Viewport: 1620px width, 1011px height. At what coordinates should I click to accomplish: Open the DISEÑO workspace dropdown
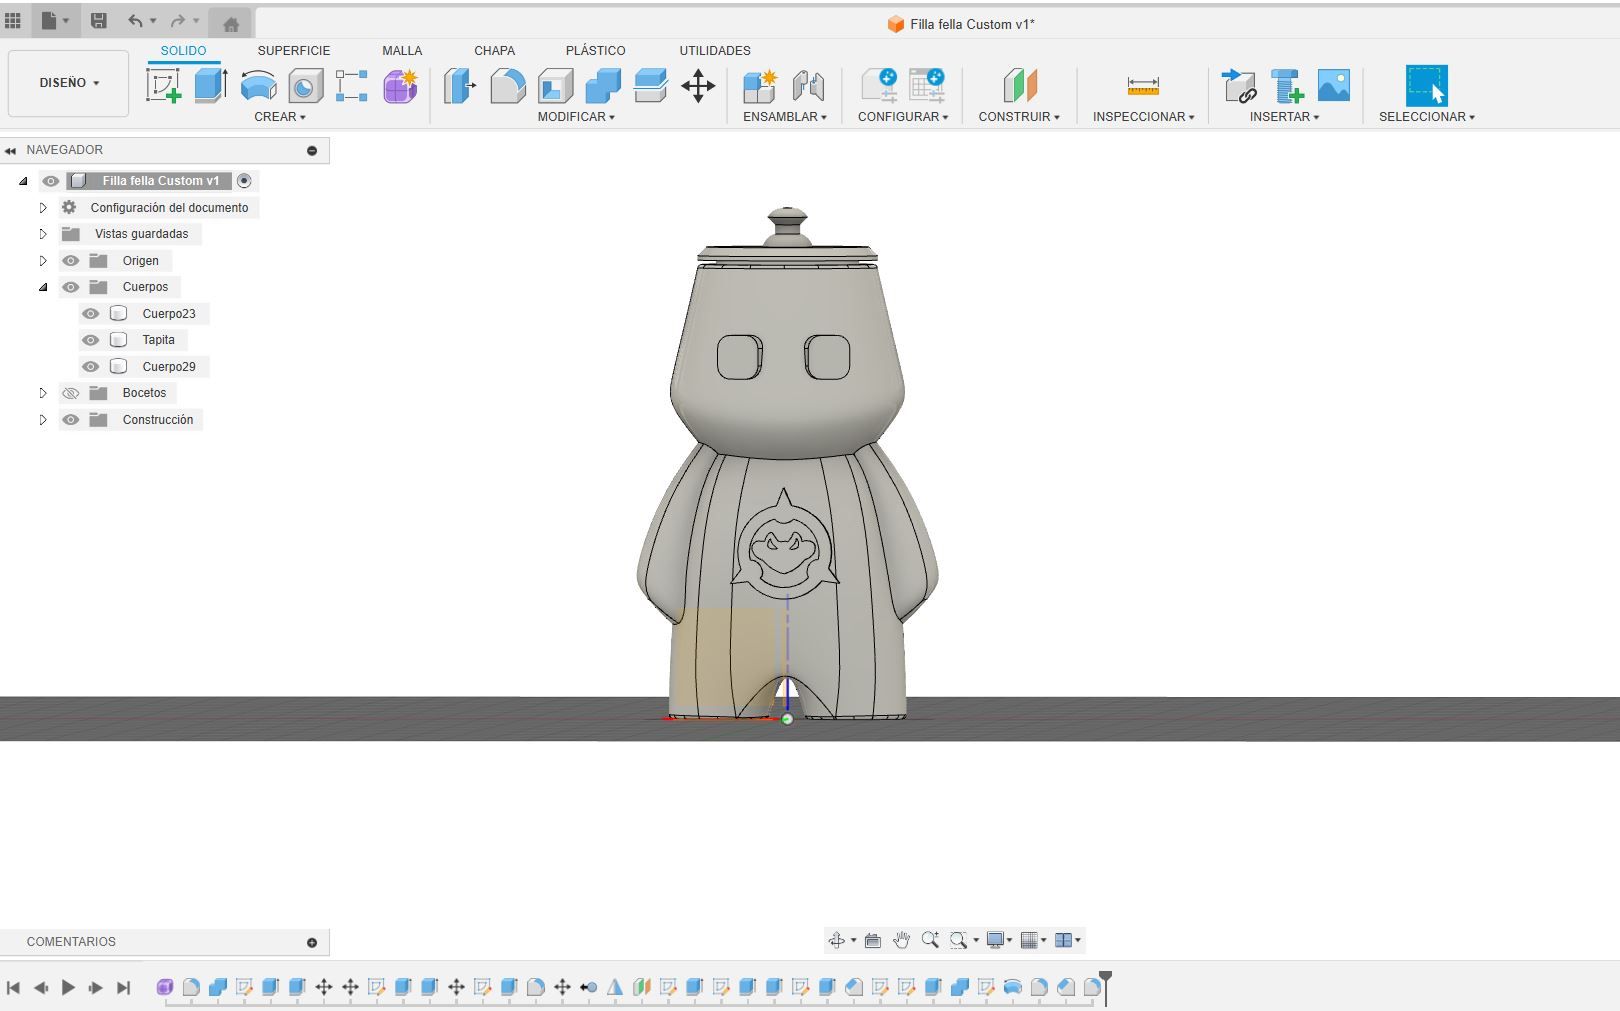[x=69, y=83]
